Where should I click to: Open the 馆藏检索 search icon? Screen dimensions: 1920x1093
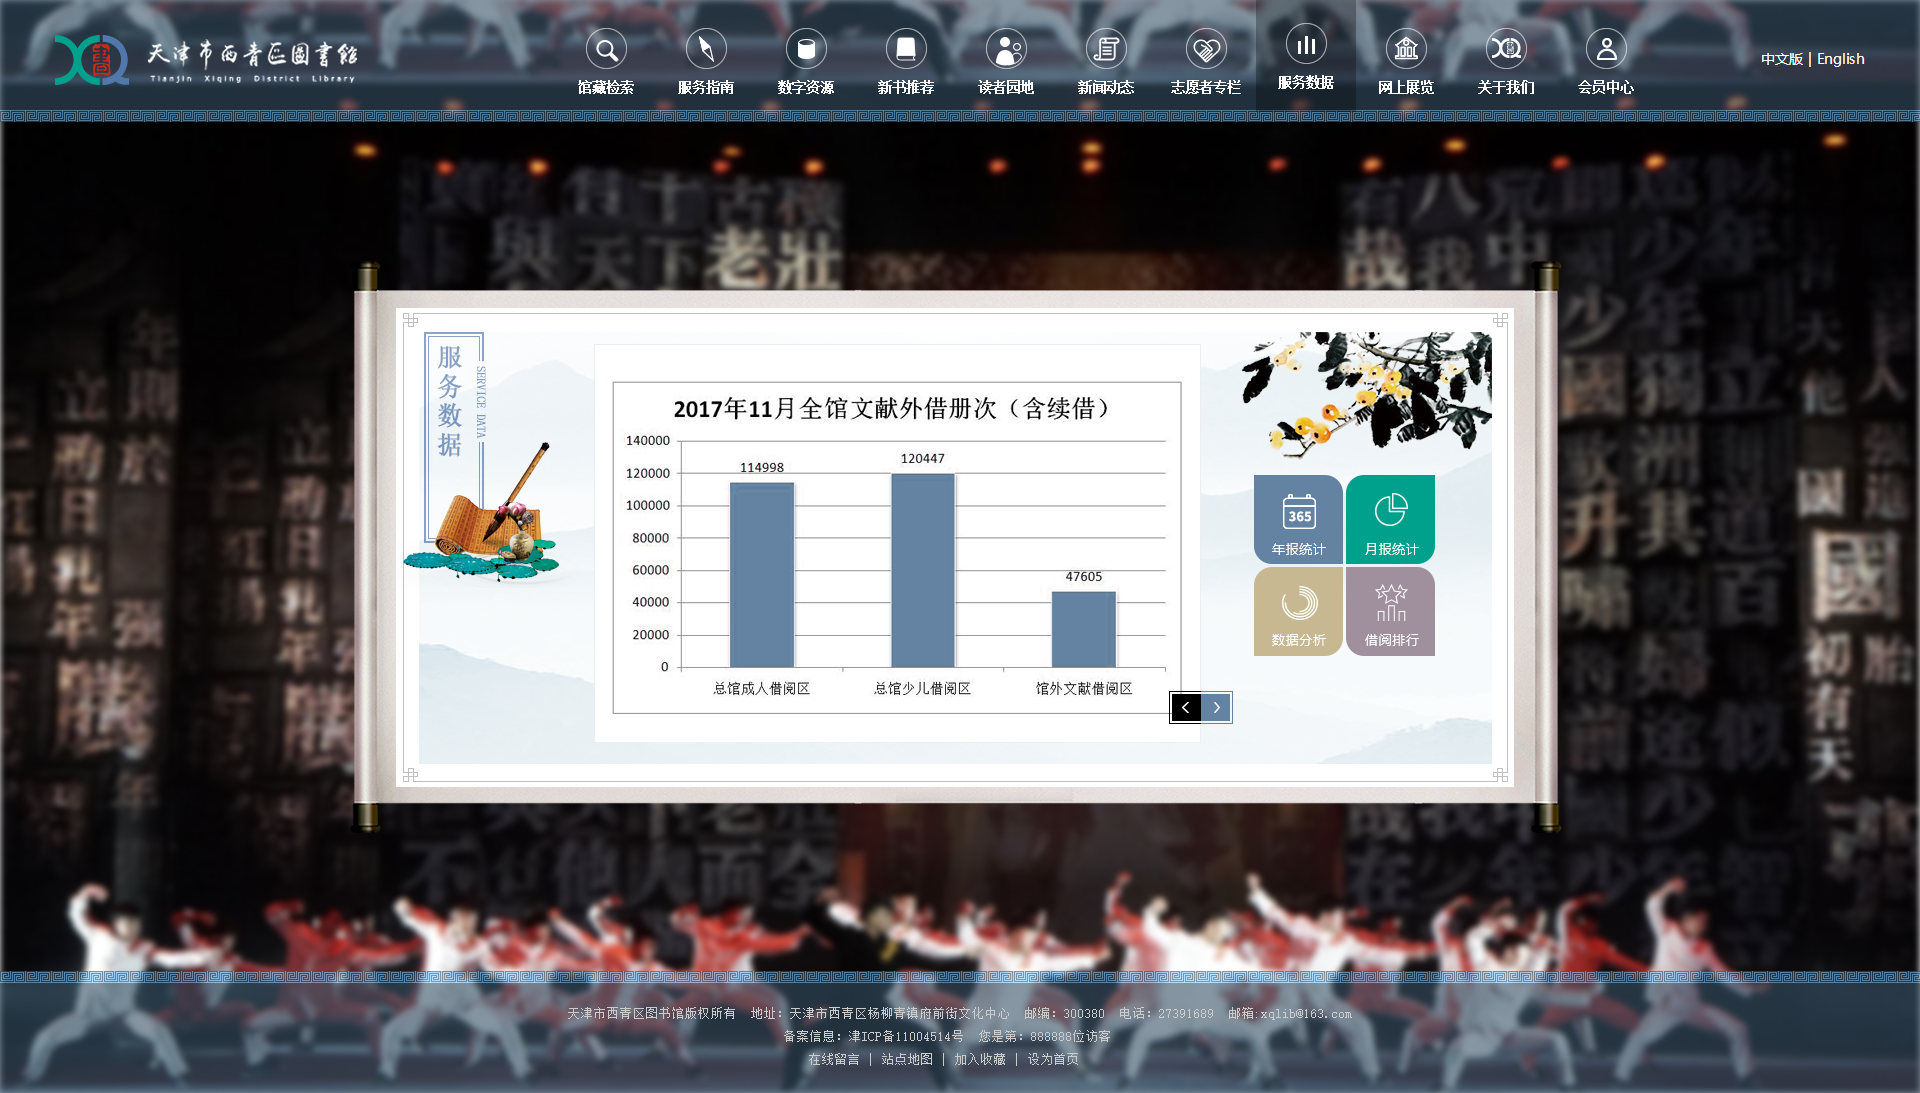(606, 49)
